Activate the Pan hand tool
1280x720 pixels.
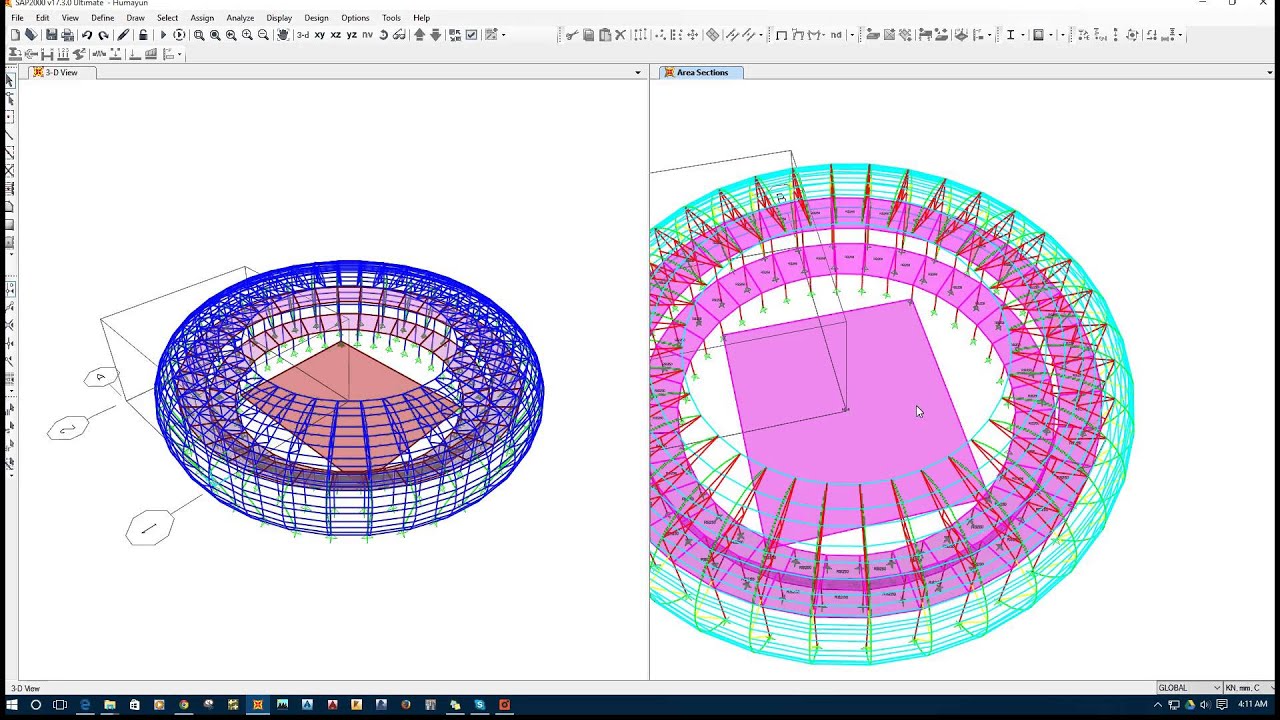click(x=283, y=35)
